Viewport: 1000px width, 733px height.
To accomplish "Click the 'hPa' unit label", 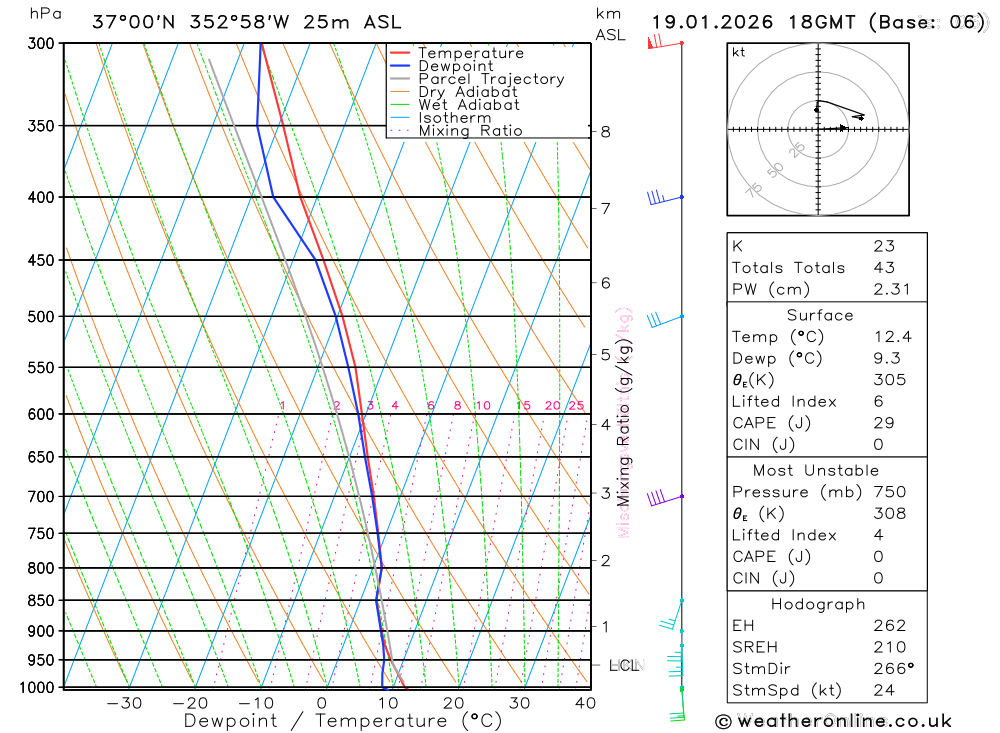I will coord(46,14).
